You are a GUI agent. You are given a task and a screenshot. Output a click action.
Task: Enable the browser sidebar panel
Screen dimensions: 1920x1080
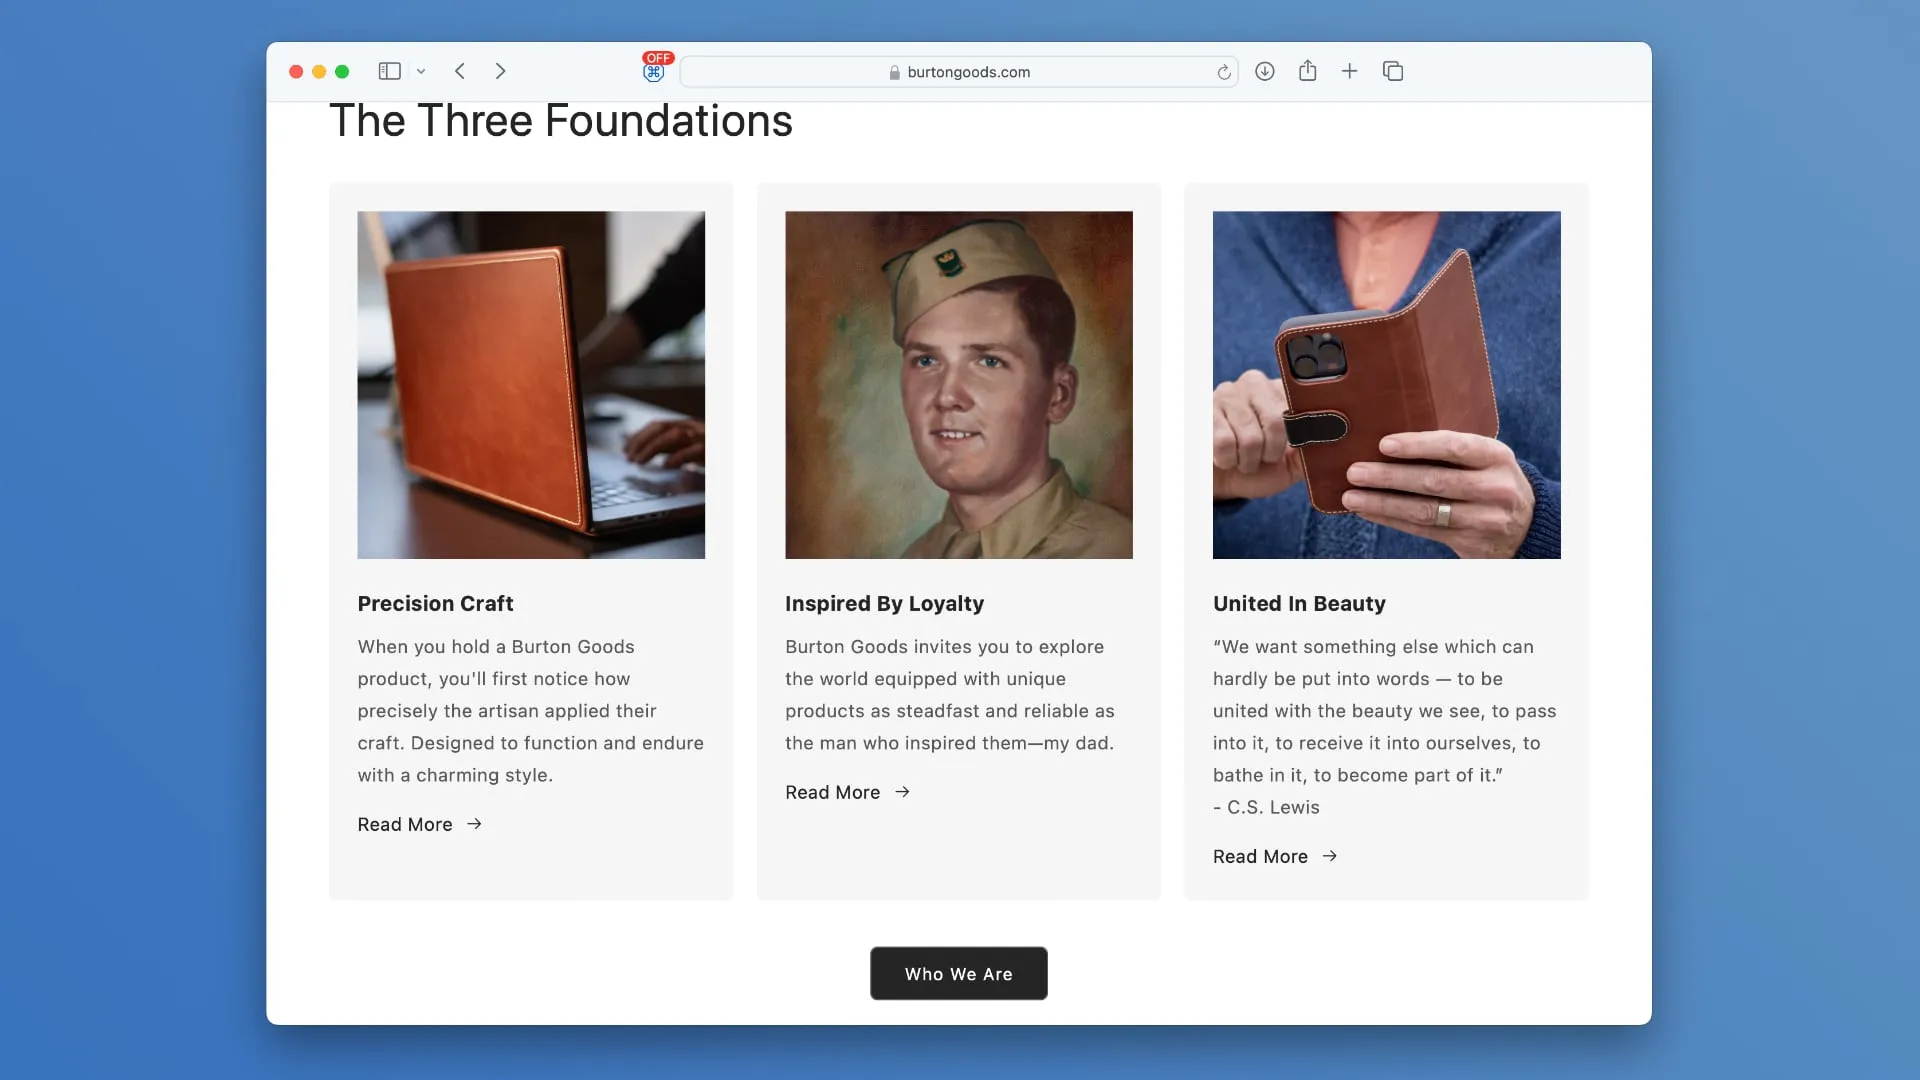tap(390, 71)
